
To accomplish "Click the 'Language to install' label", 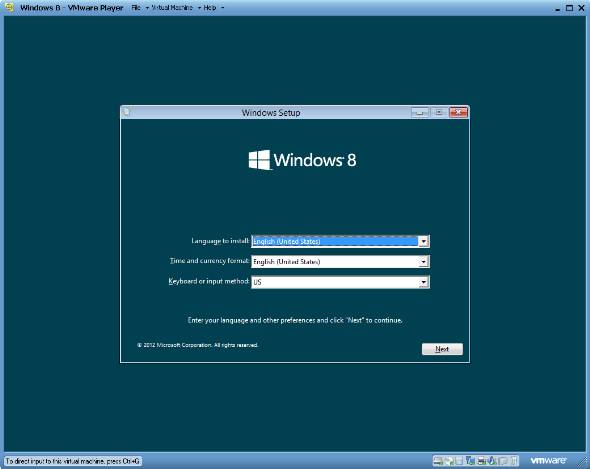I will click(x=220, y=241).
